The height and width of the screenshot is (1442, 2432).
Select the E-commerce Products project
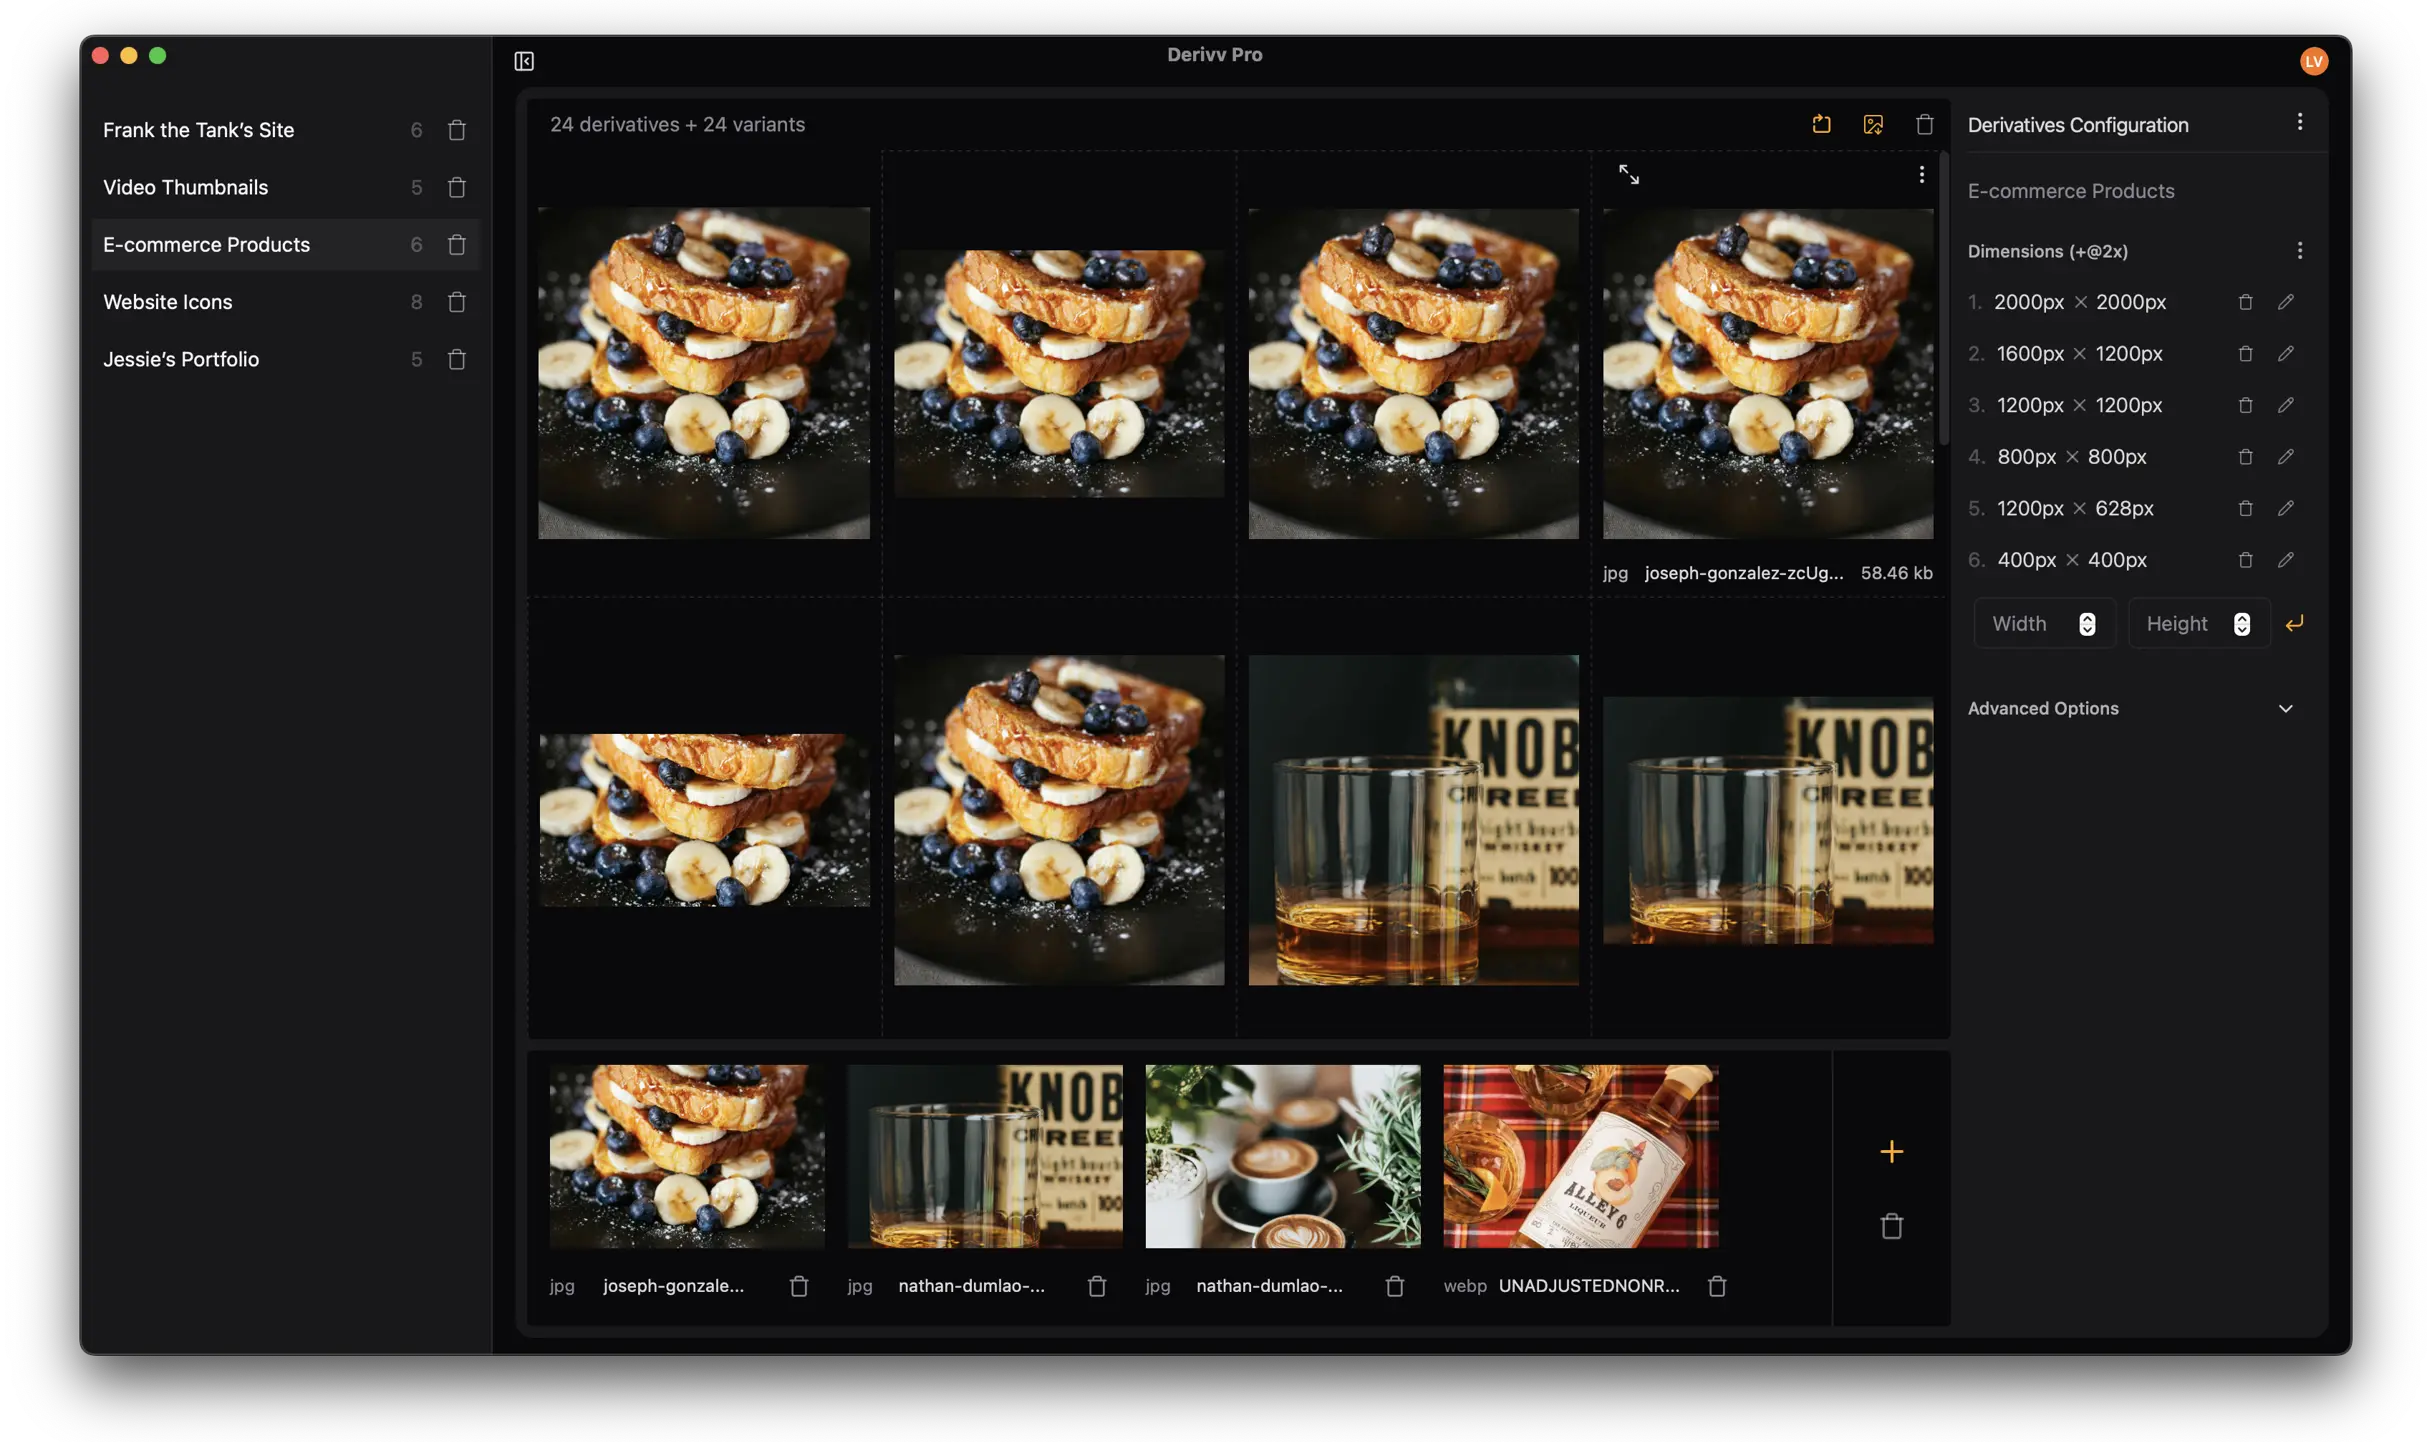click(x=206, y=244)
